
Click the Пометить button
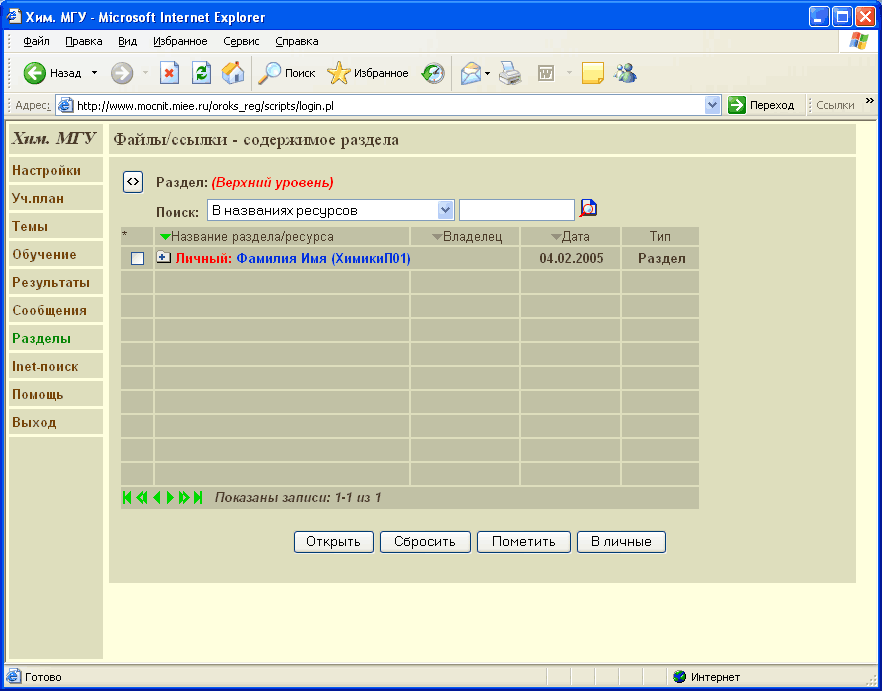[x=524, y=542]
